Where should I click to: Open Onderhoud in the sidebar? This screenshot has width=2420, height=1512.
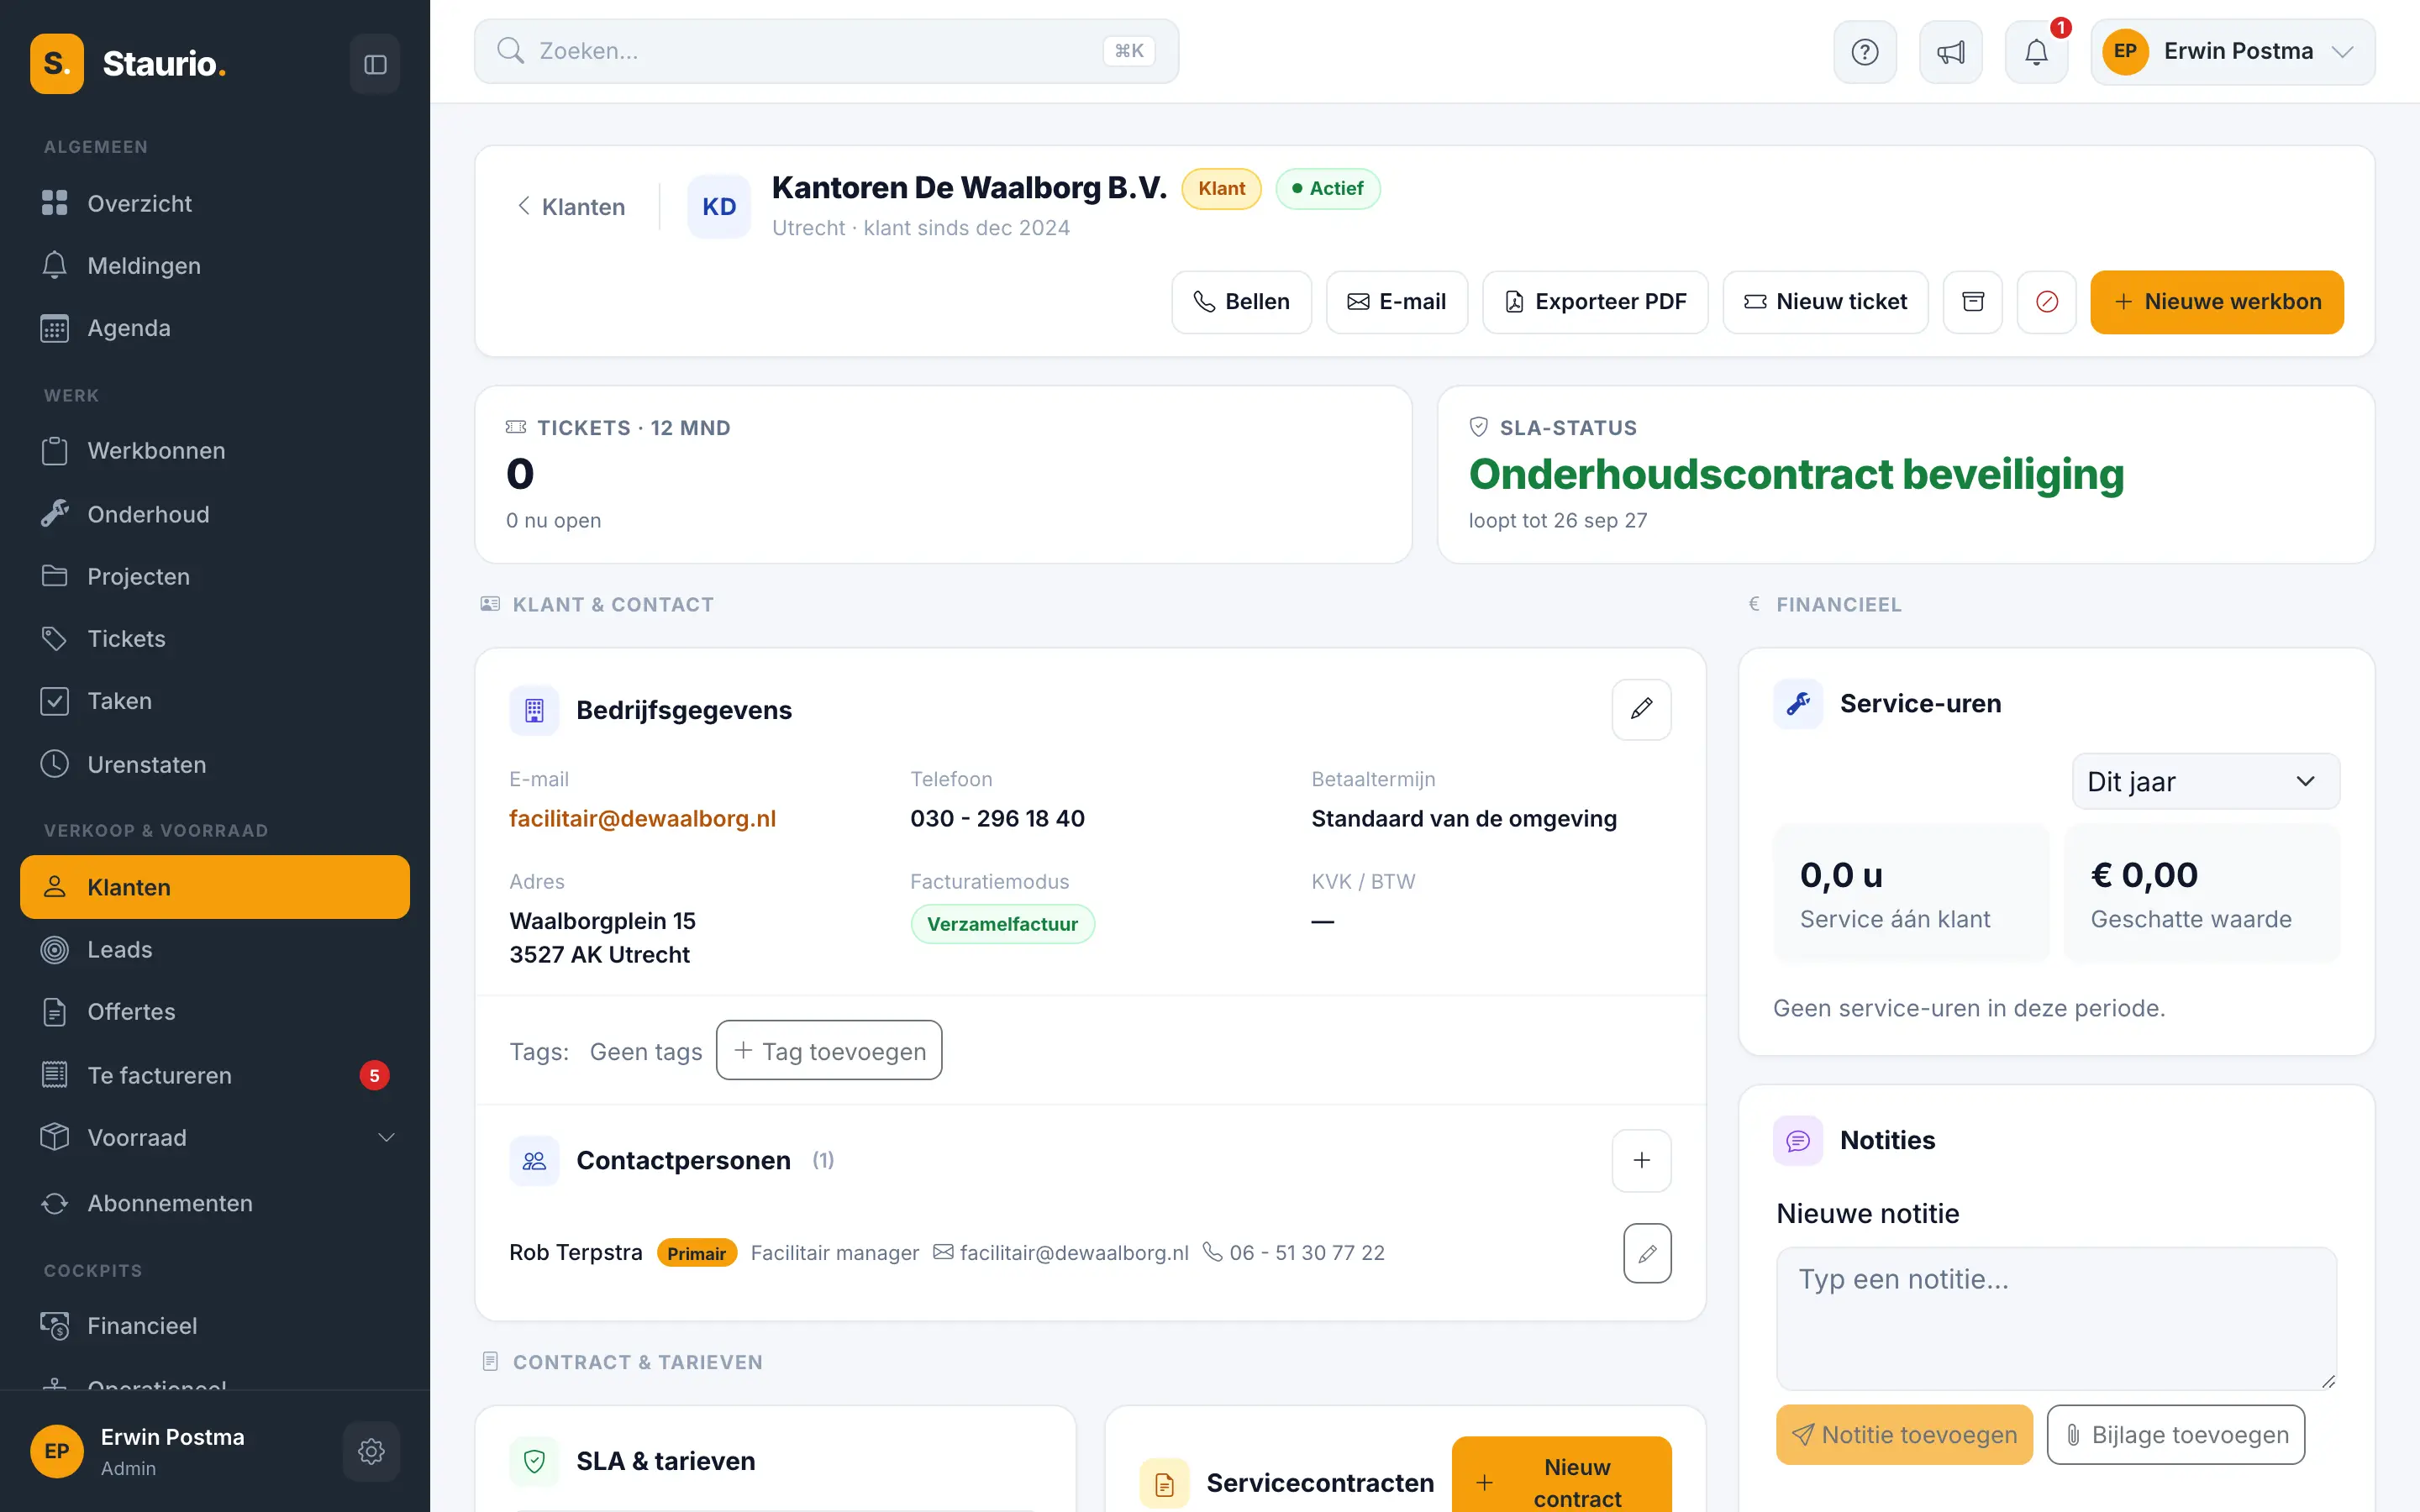click(215, 514)
